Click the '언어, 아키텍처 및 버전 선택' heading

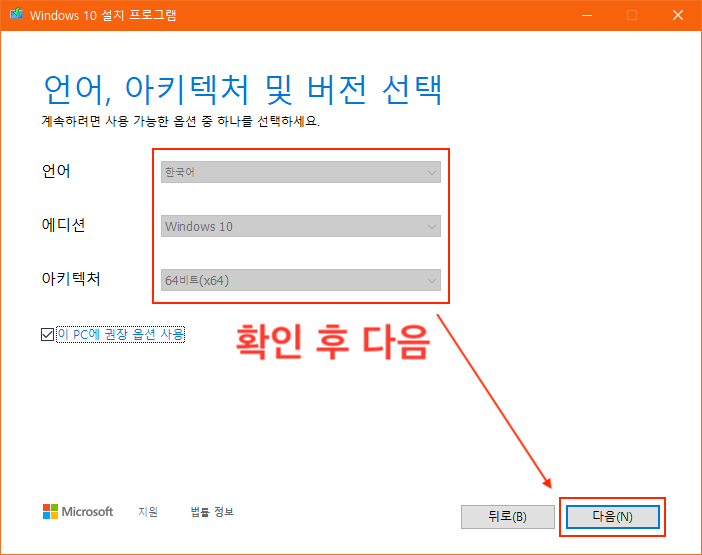243,90
